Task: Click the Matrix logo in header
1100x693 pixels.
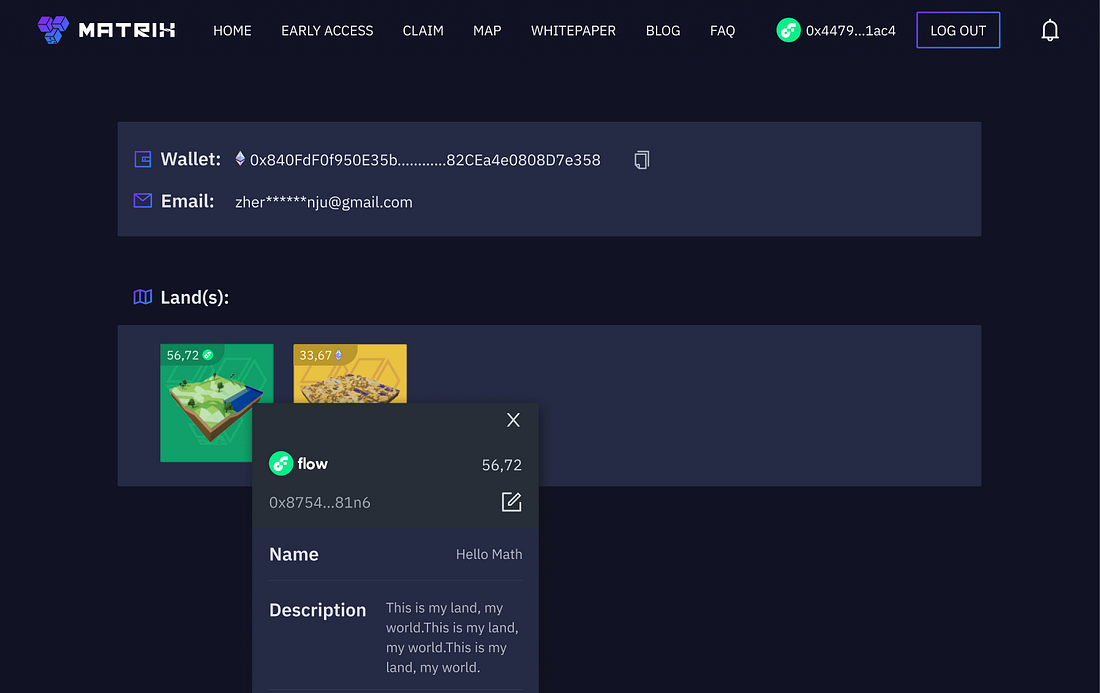Action: pyautogui.click(x=106, y=30)
